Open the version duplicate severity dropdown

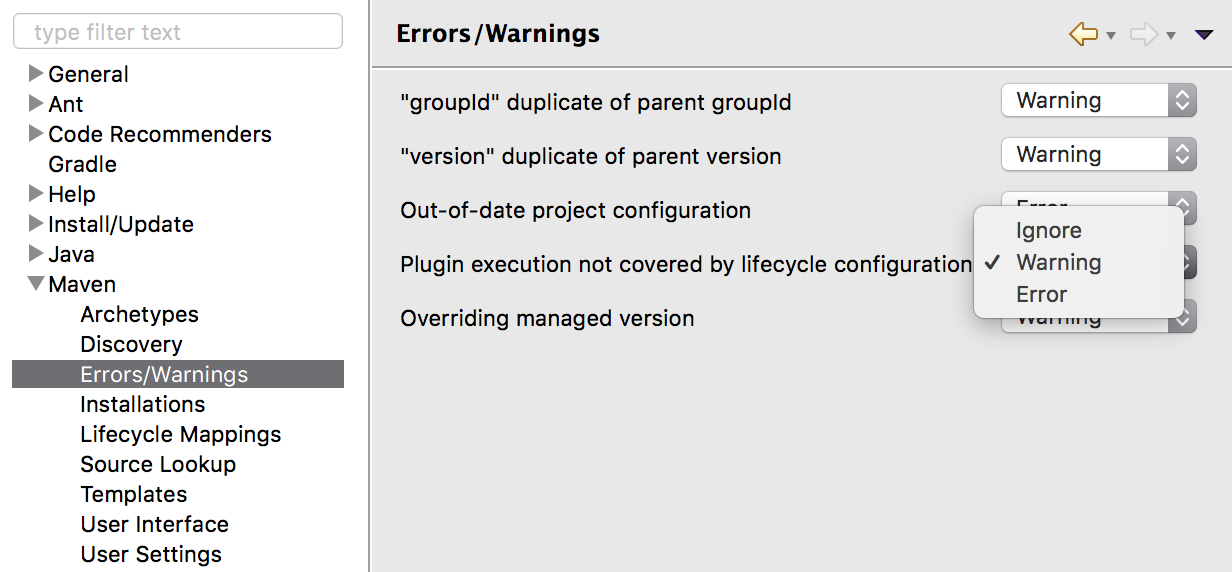tap(1098, 154)
